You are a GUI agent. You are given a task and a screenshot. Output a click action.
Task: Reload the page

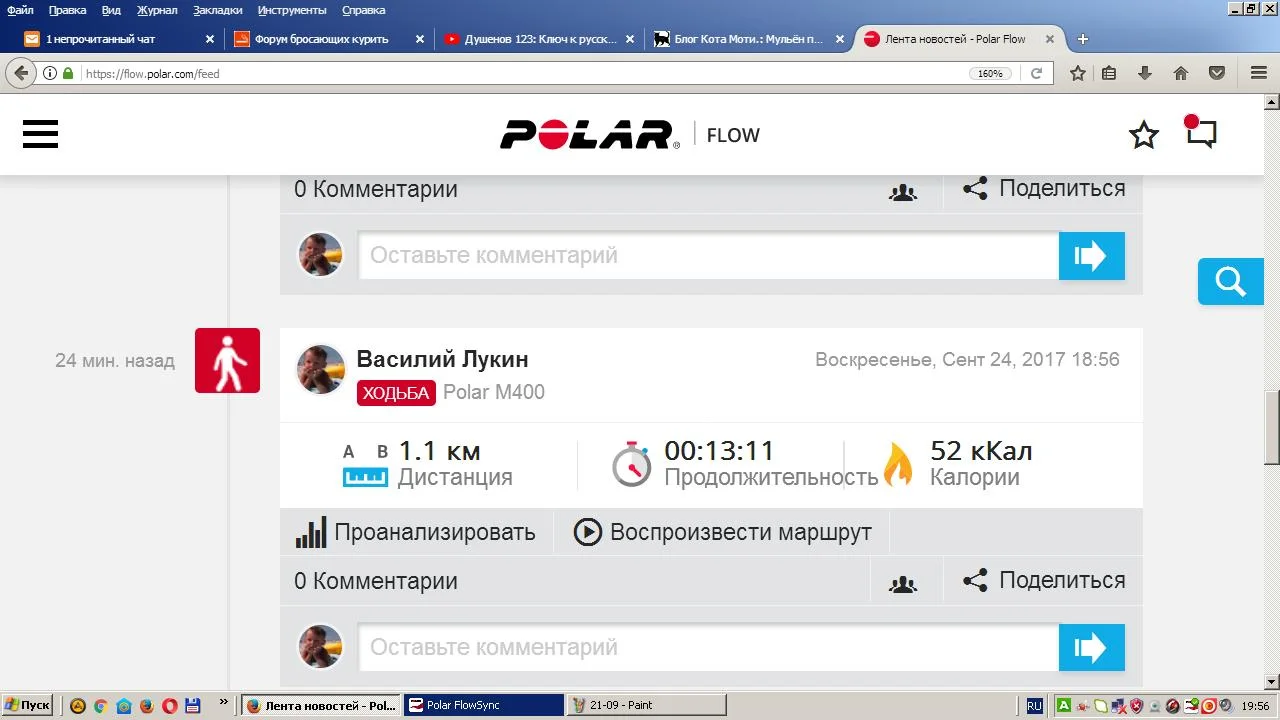pos(1036,73)
